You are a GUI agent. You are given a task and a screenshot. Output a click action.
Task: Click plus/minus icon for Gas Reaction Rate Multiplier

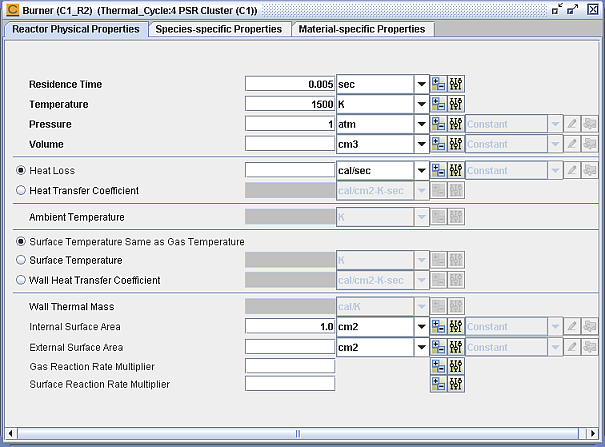point(439,366)
